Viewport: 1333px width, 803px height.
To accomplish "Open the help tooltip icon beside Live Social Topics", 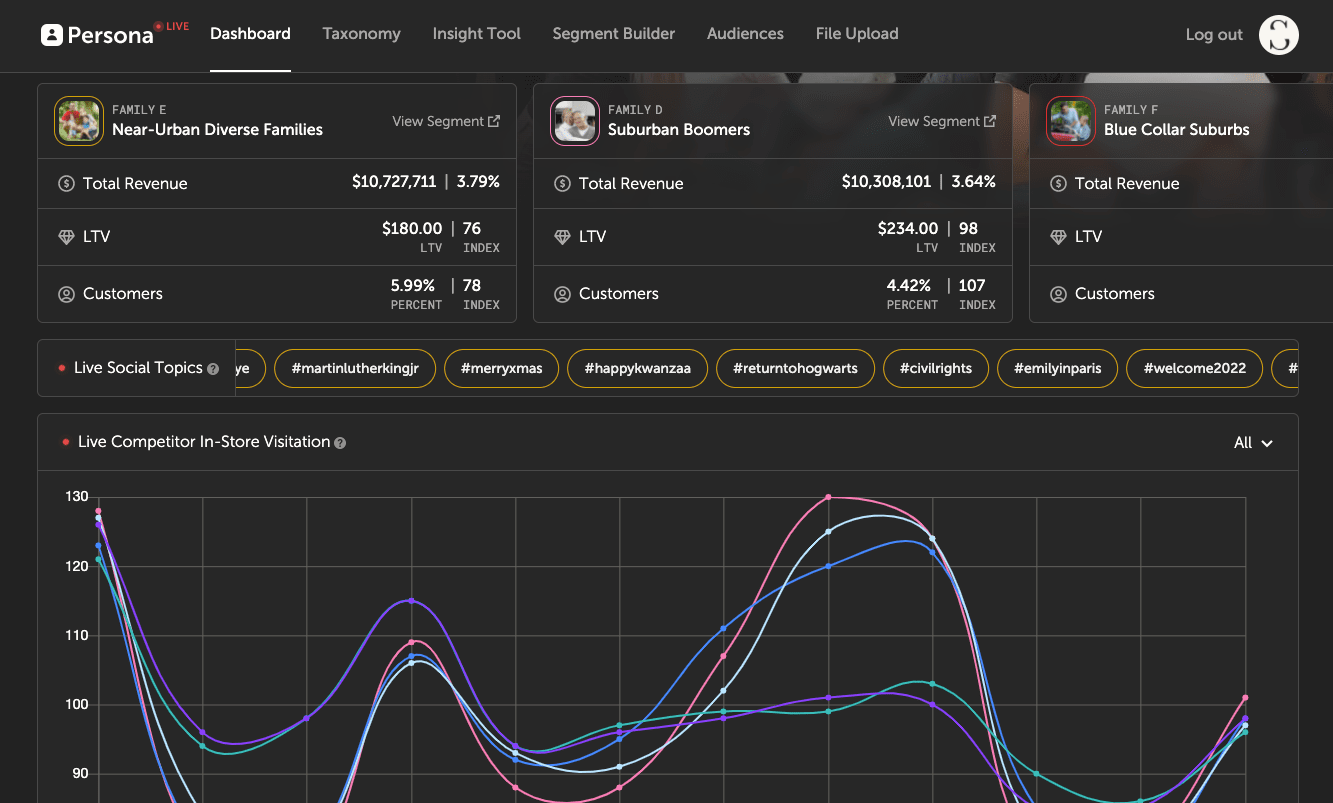I will pos(212,368).
